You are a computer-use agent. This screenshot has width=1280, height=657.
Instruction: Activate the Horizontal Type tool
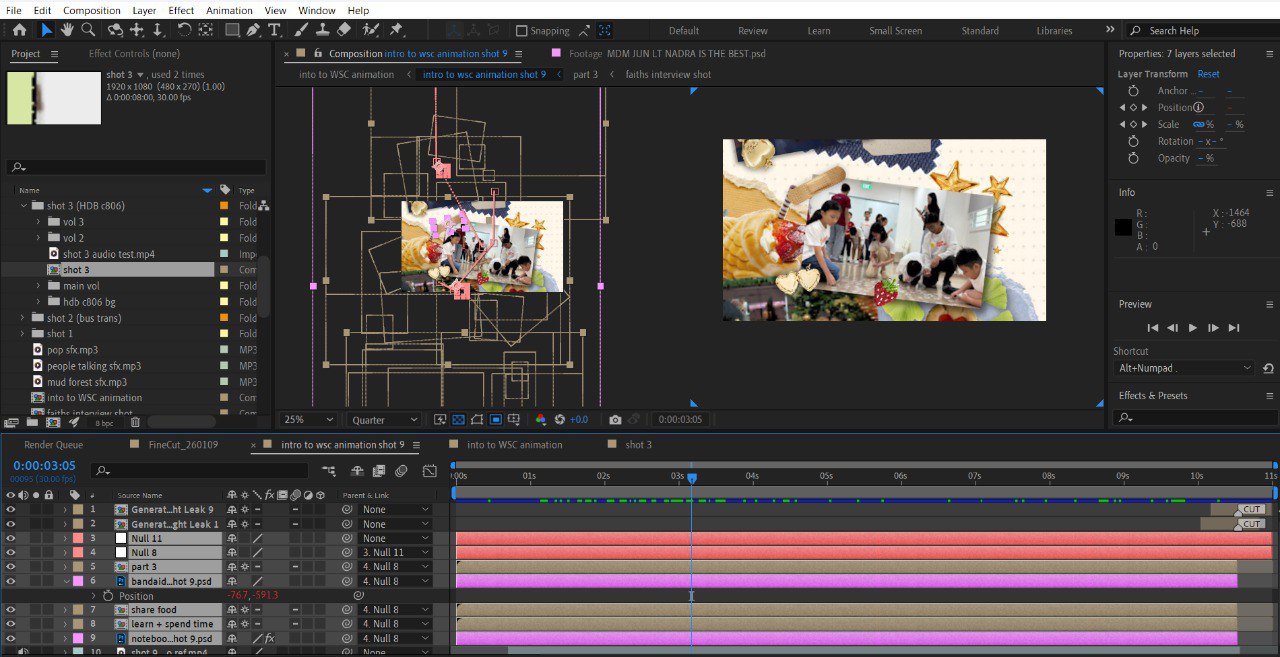pyautogui.click(x=272, y=31)
